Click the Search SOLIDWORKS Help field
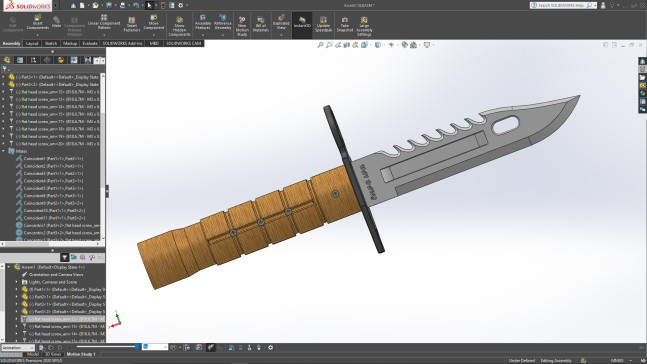Image resolution: width=647 pixels, height=364 pixels. tap(563, 5)
